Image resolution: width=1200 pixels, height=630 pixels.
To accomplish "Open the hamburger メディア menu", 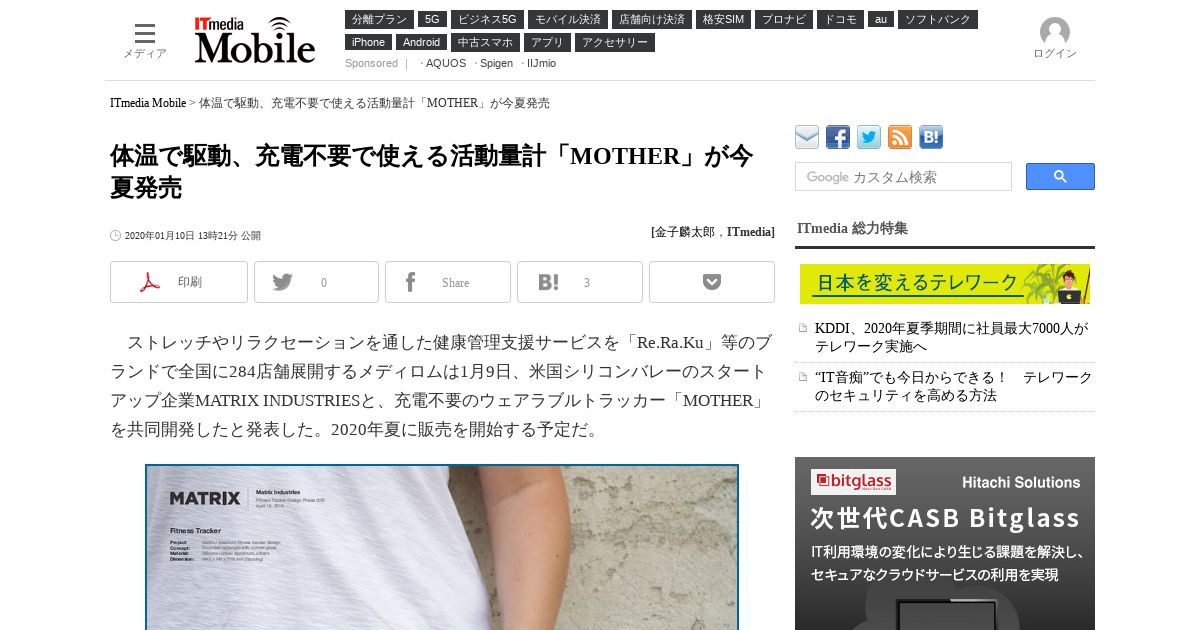I will pos(145,40).
